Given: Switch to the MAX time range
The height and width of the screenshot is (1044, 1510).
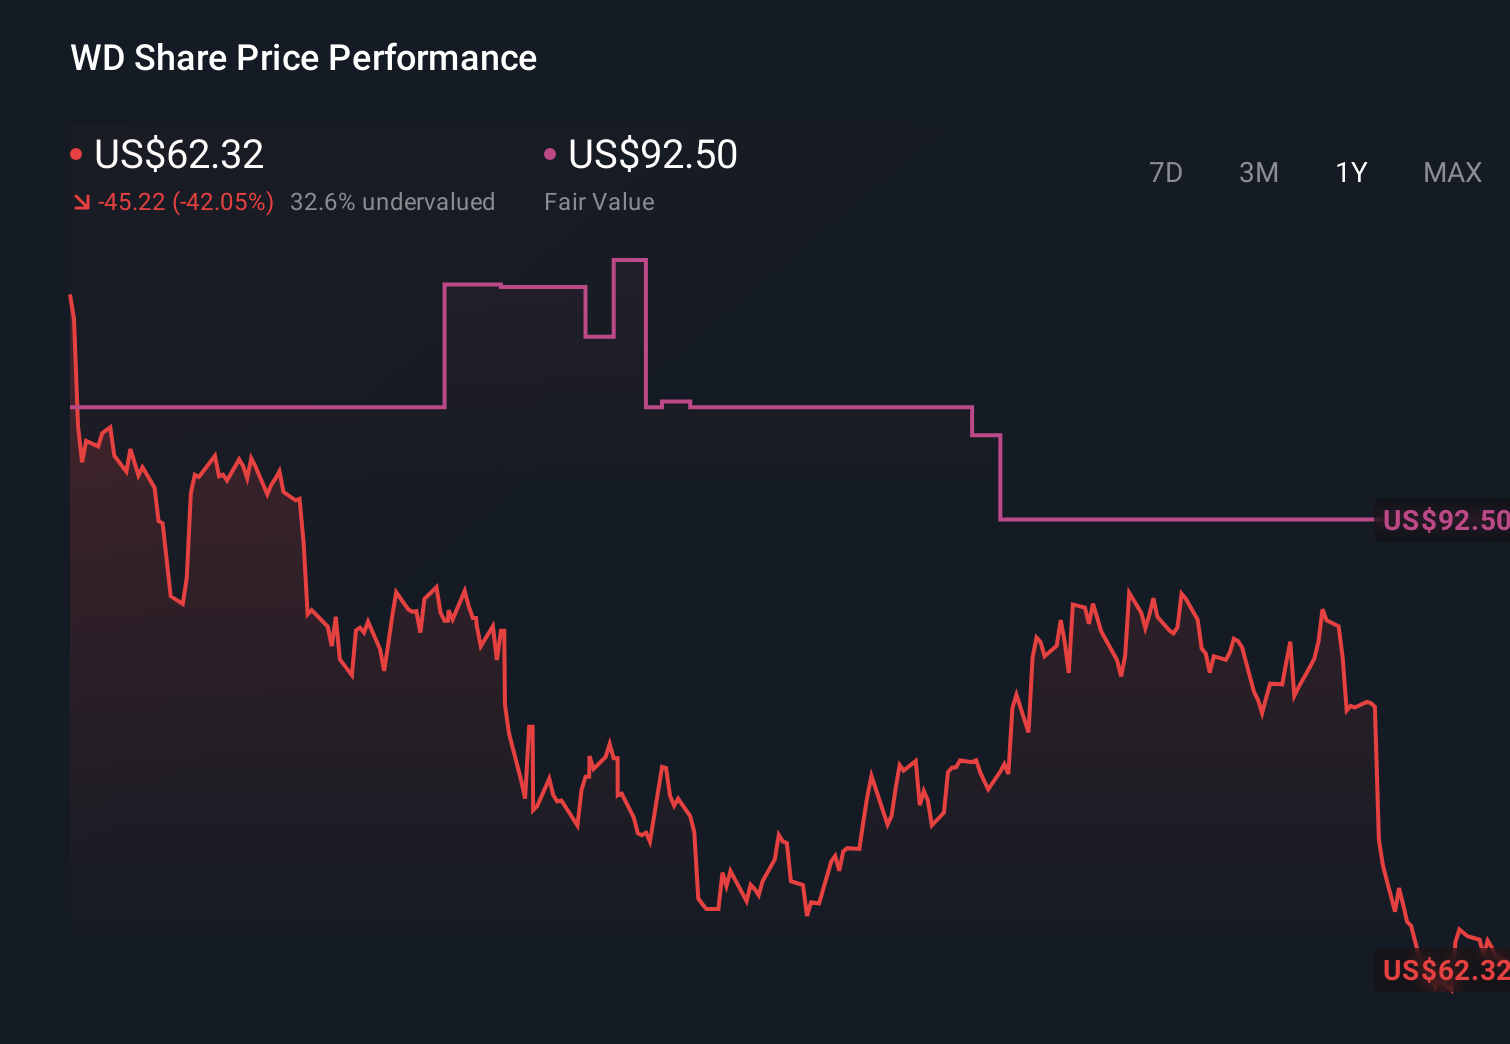Looking at the screenshot, I should [1452, 172].
